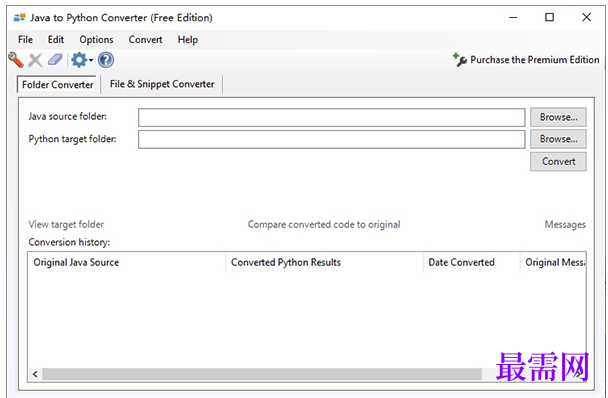
Task: Click the wrench convert toolbar icon
Action: pos(16,60)
